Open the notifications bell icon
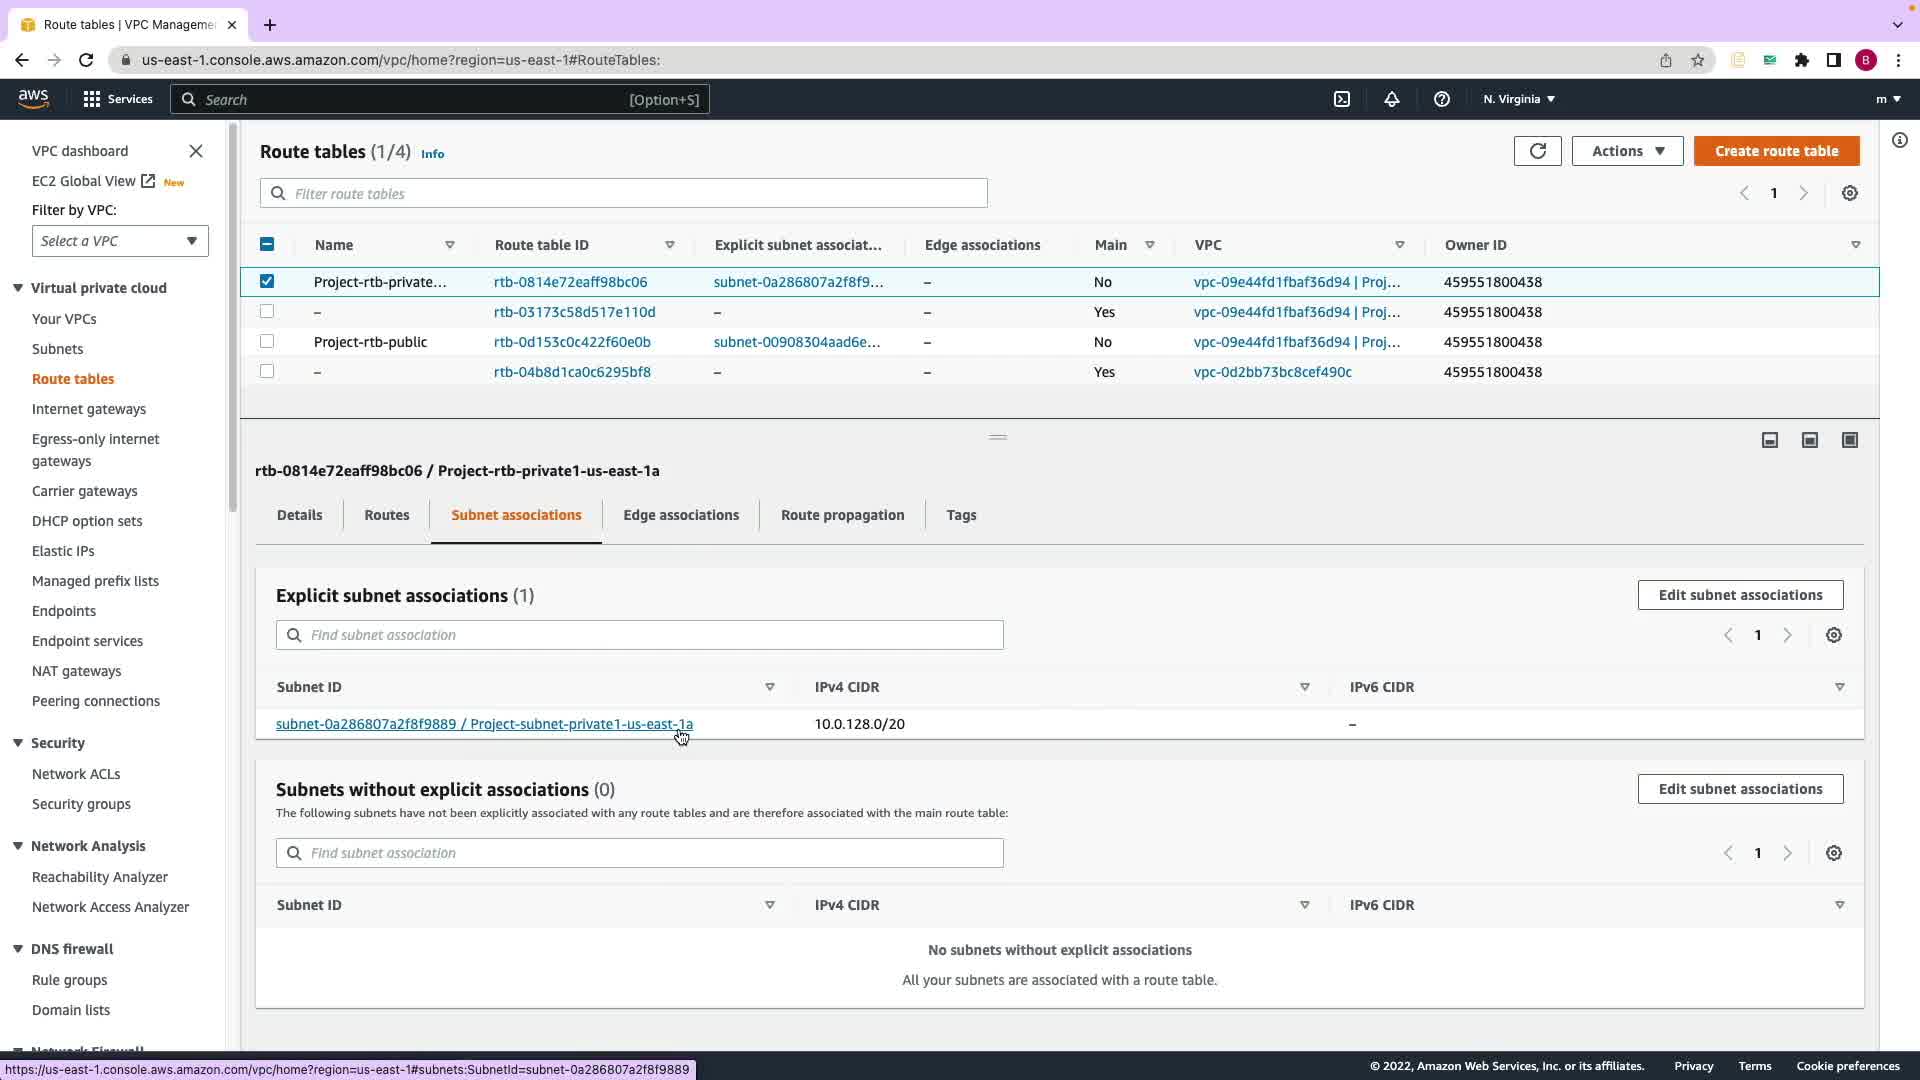The image size is (1920, 1080). point(1391,99)
